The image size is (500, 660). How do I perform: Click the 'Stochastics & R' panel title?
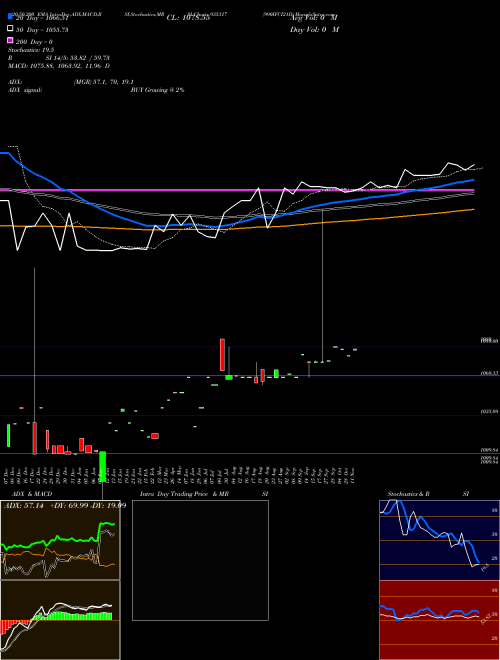(409, 494)
